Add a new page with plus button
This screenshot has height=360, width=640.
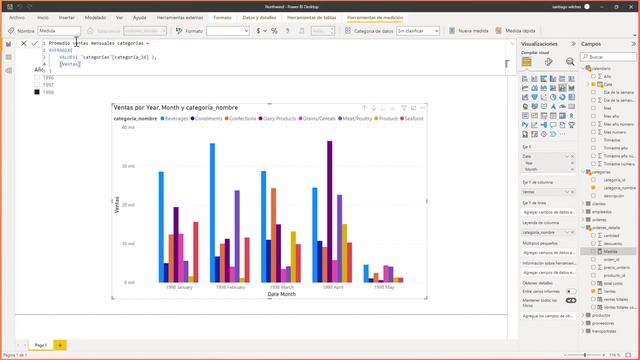pyautogui.click(x=60, y=345)
